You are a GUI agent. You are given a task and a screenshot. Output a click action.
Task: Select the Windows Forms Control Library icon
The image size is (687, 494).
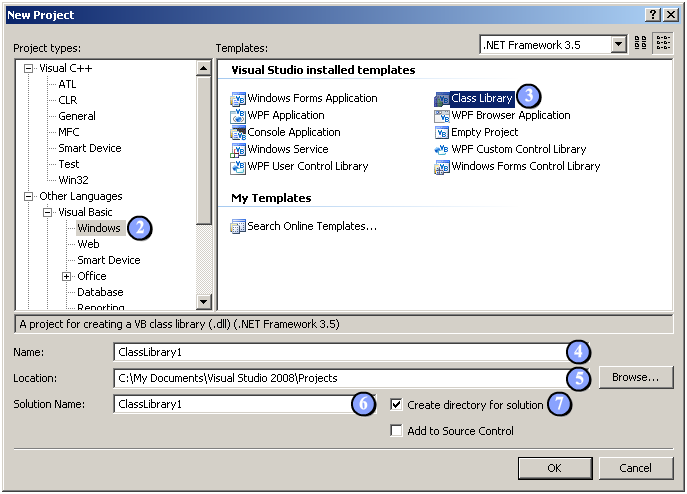pos(442,167)
